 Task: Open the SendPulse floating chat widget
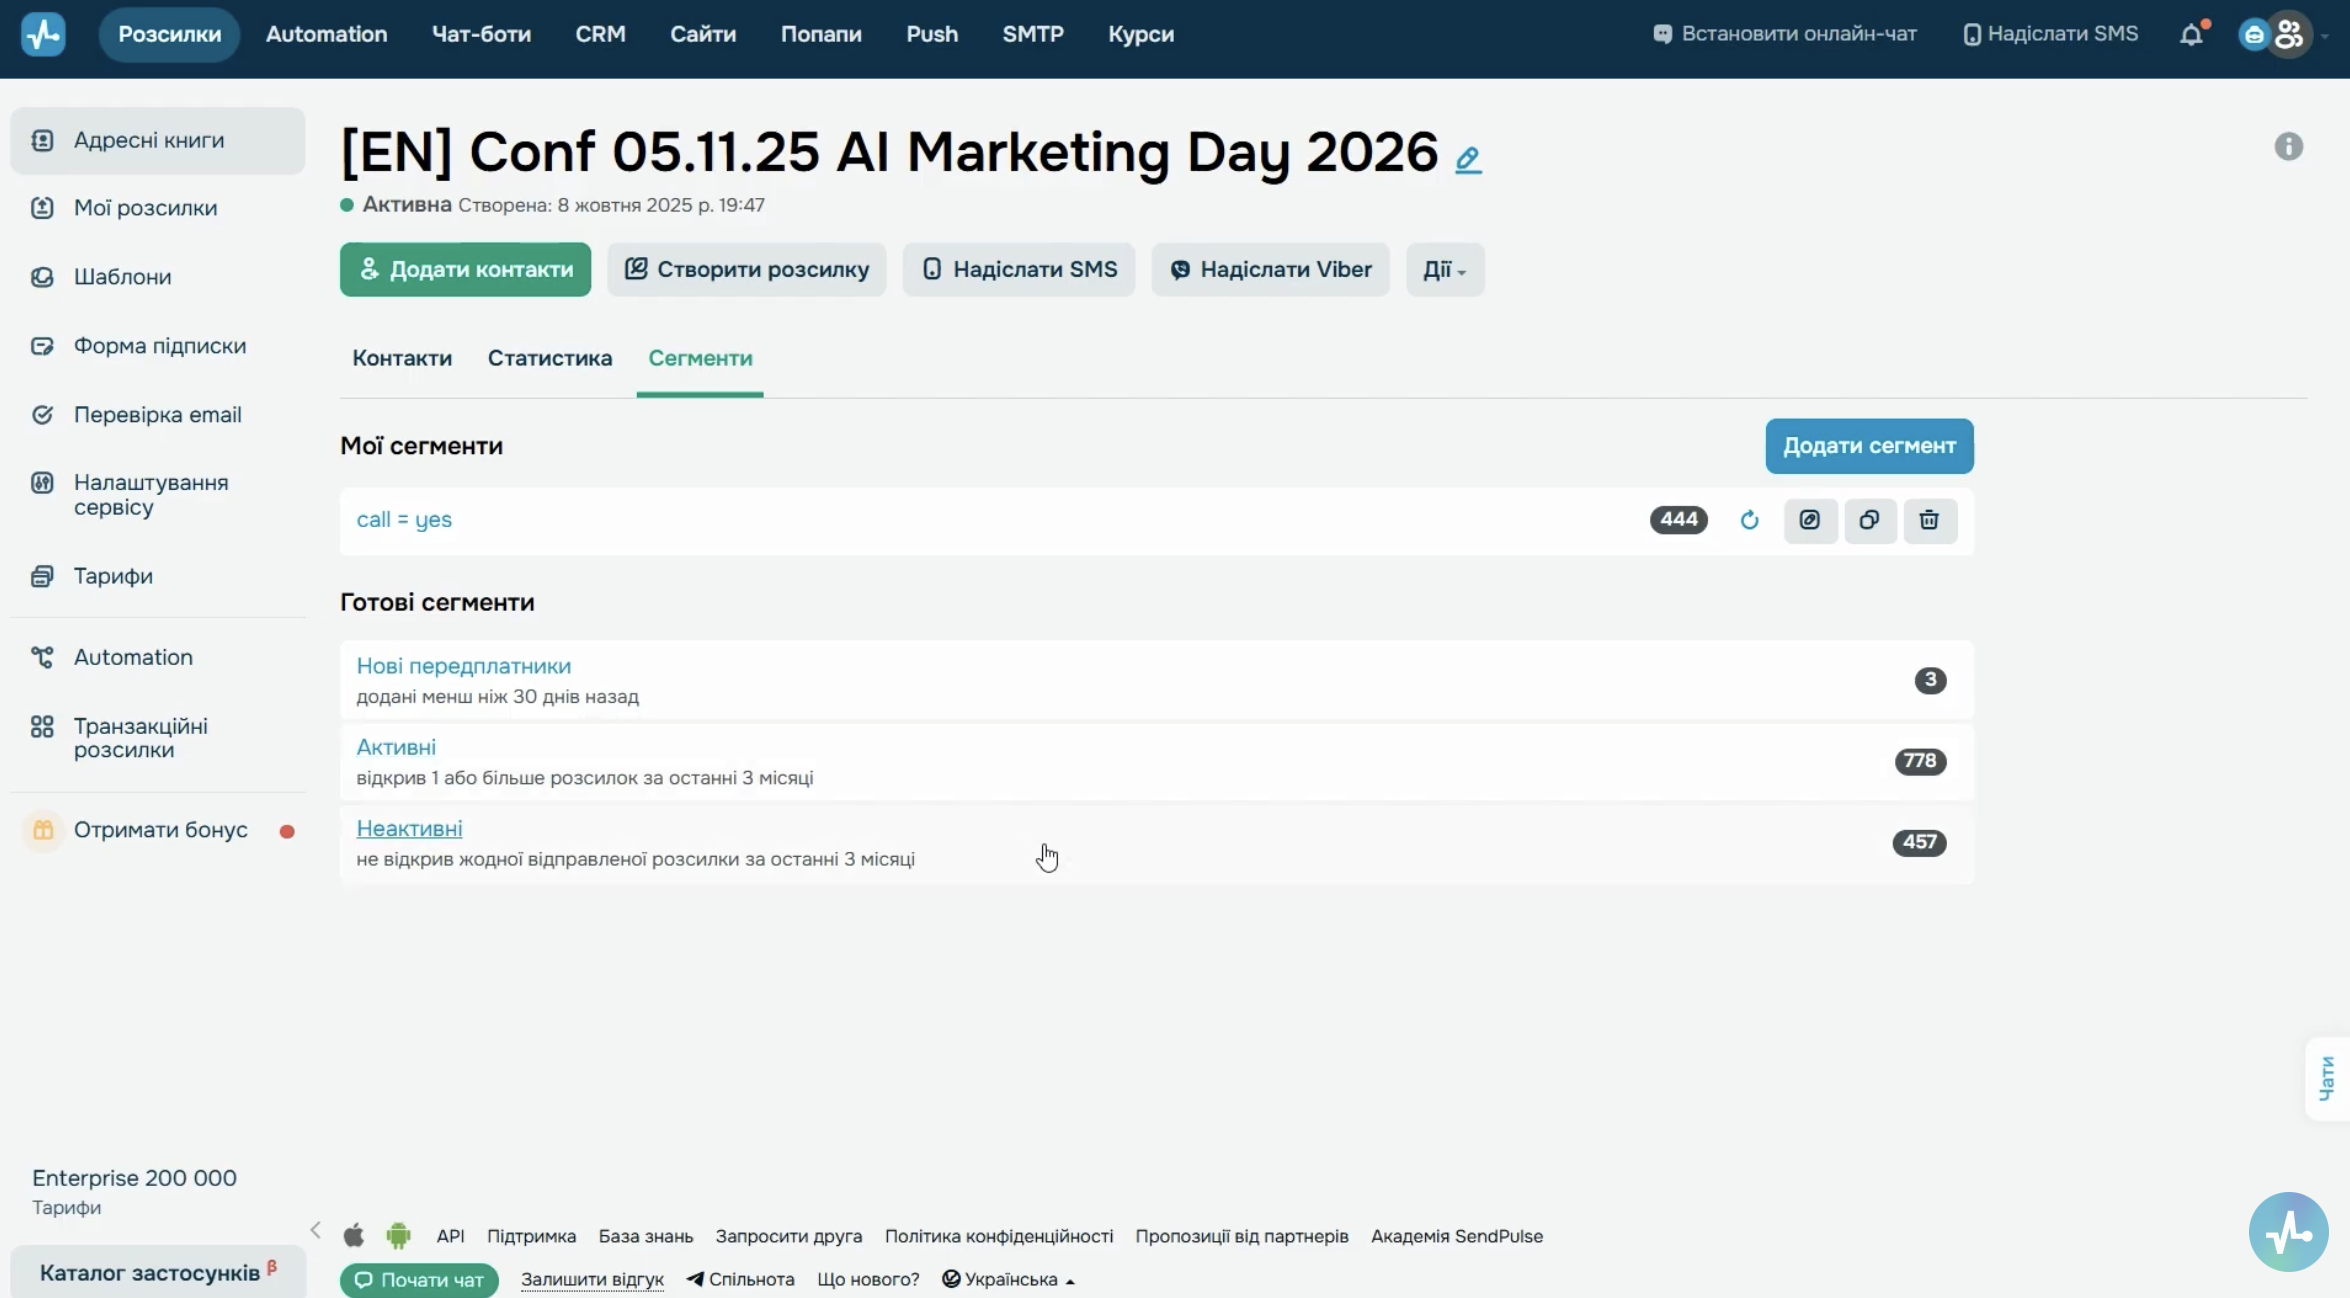(x=2288, y=1231)
